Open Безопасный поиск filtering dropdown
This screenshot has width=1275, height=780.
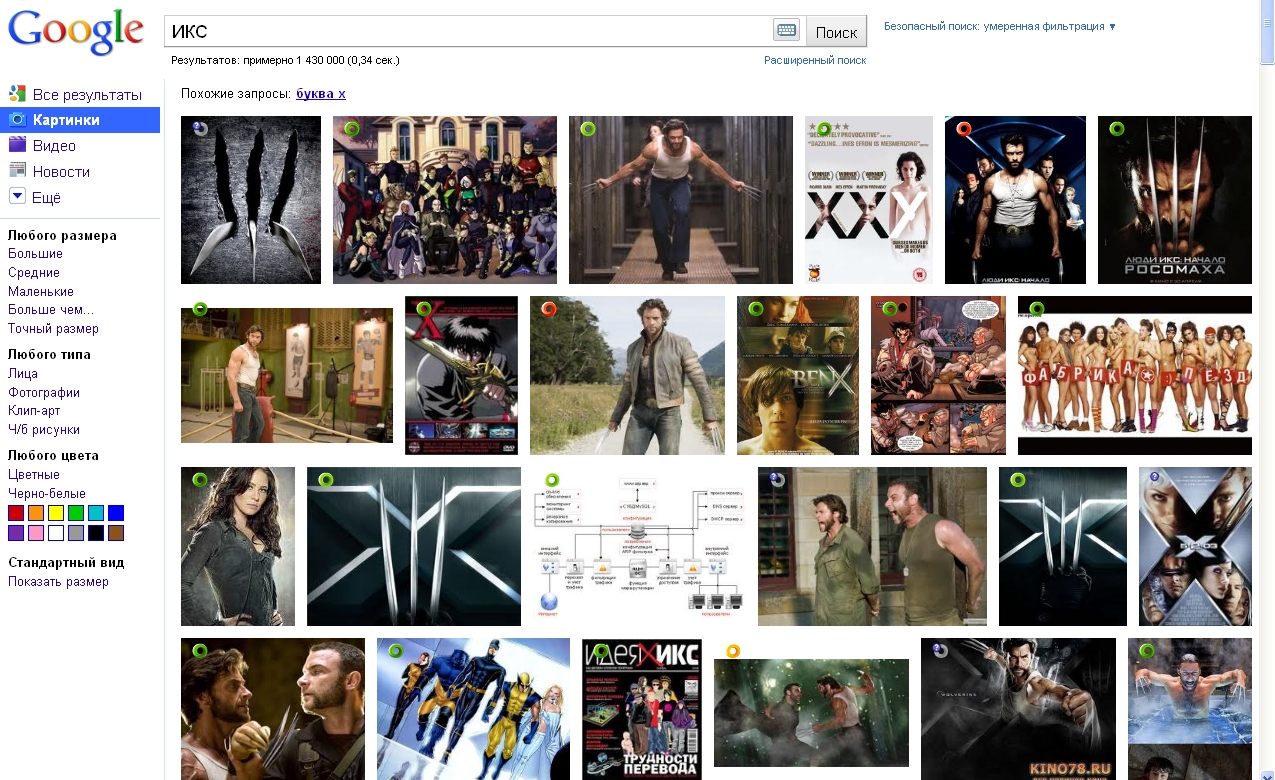tap(1000, 26)
